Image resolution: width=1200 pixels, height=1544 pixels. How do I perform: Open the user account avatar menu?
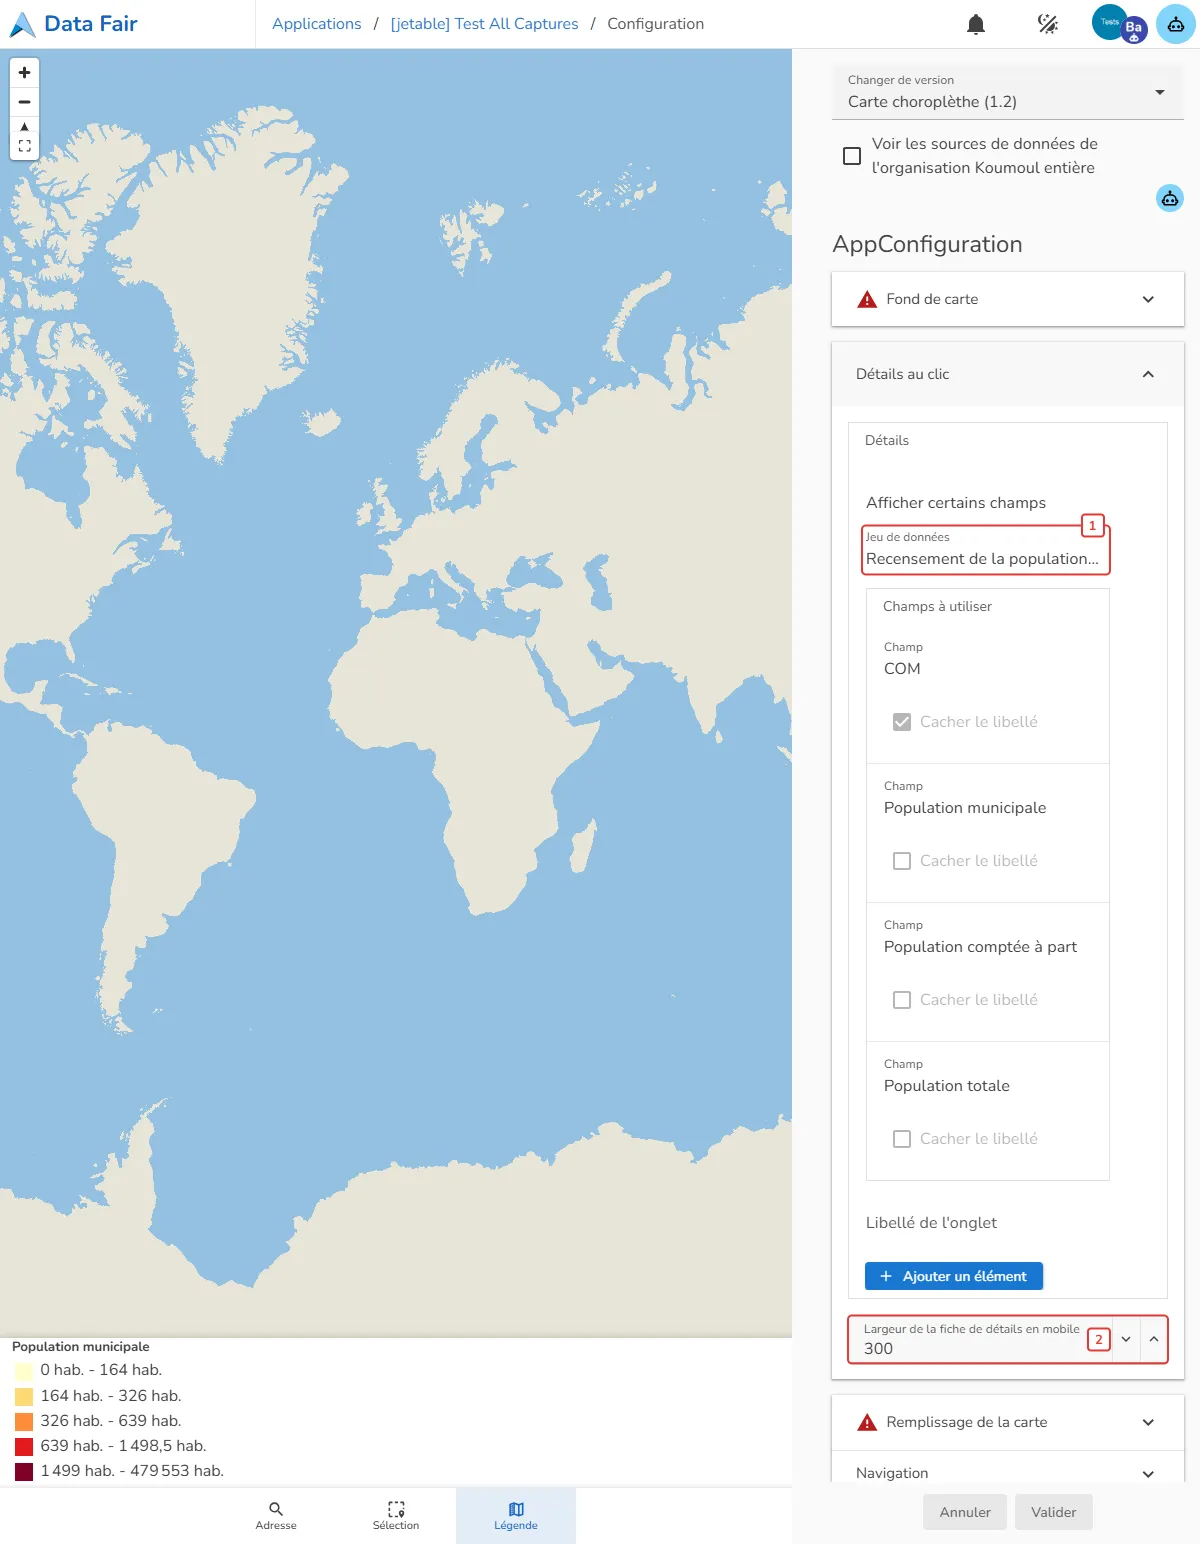coord(1119,24)
